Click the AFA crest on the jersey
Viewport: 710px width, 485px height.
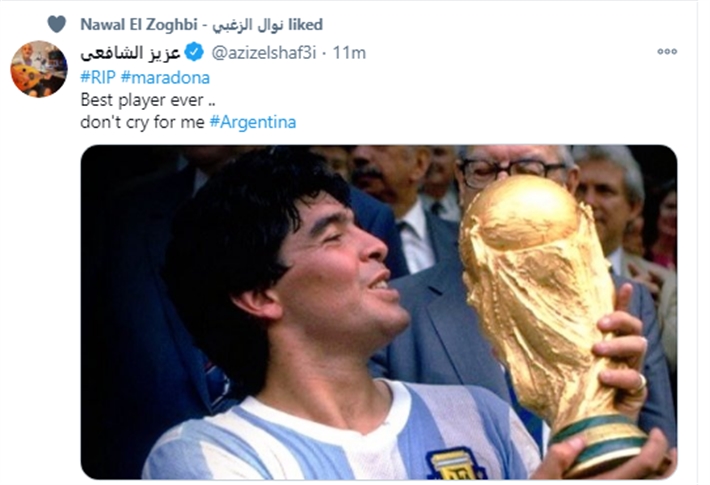pyautogui.click(x=455, y=464)
